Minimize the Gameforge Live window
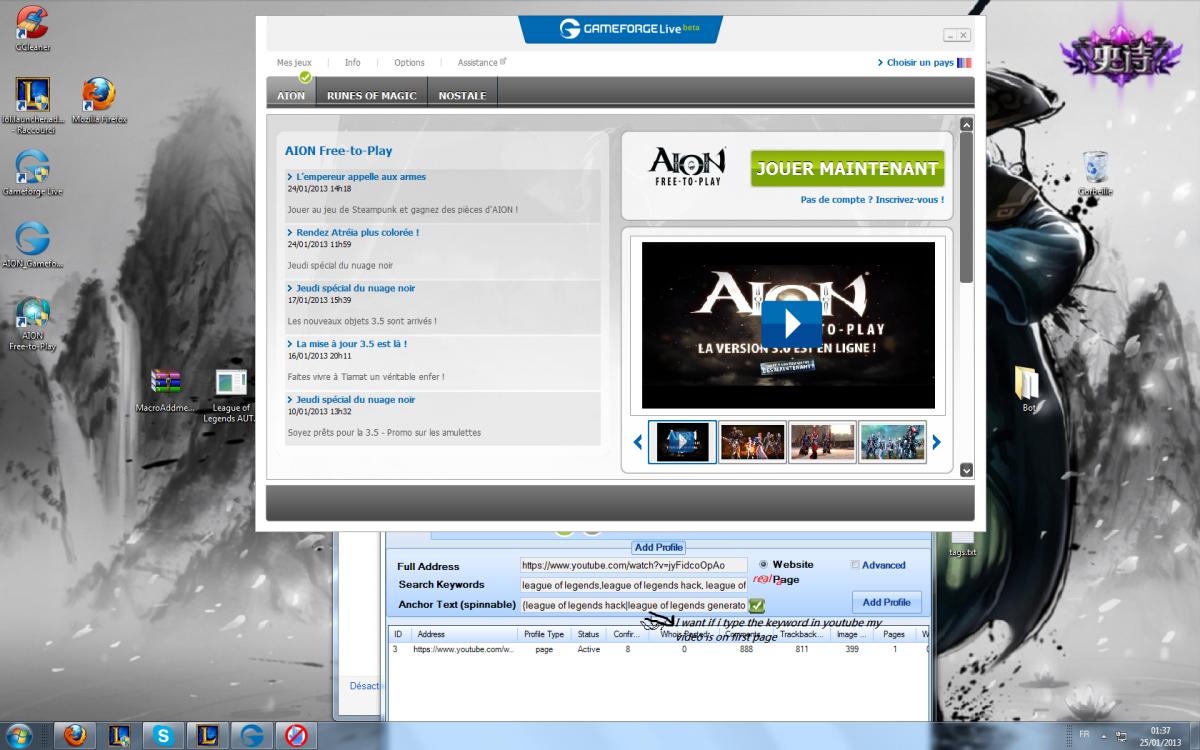Screen dimensions: 1200x750 (x=949, y=35)
